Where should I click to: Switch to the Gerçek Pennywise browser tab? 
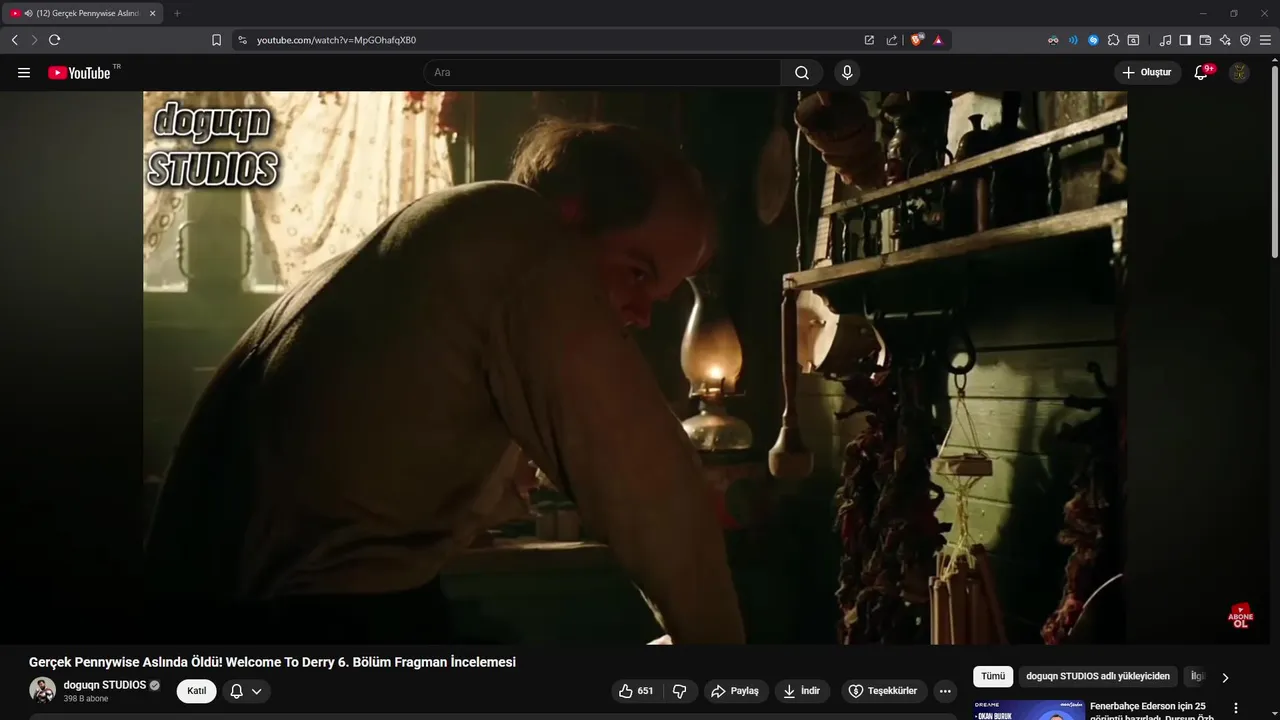pos(83,13)
